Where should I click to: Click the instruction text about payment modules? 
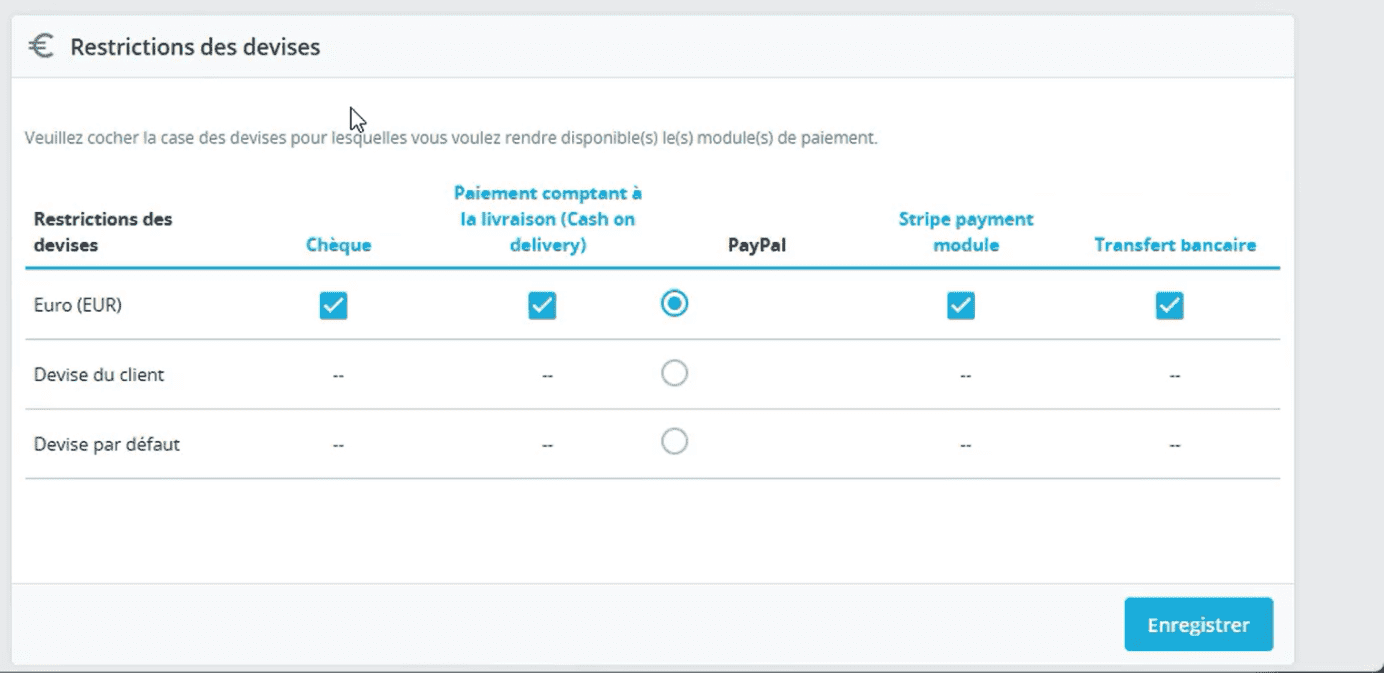coord(451,138)
